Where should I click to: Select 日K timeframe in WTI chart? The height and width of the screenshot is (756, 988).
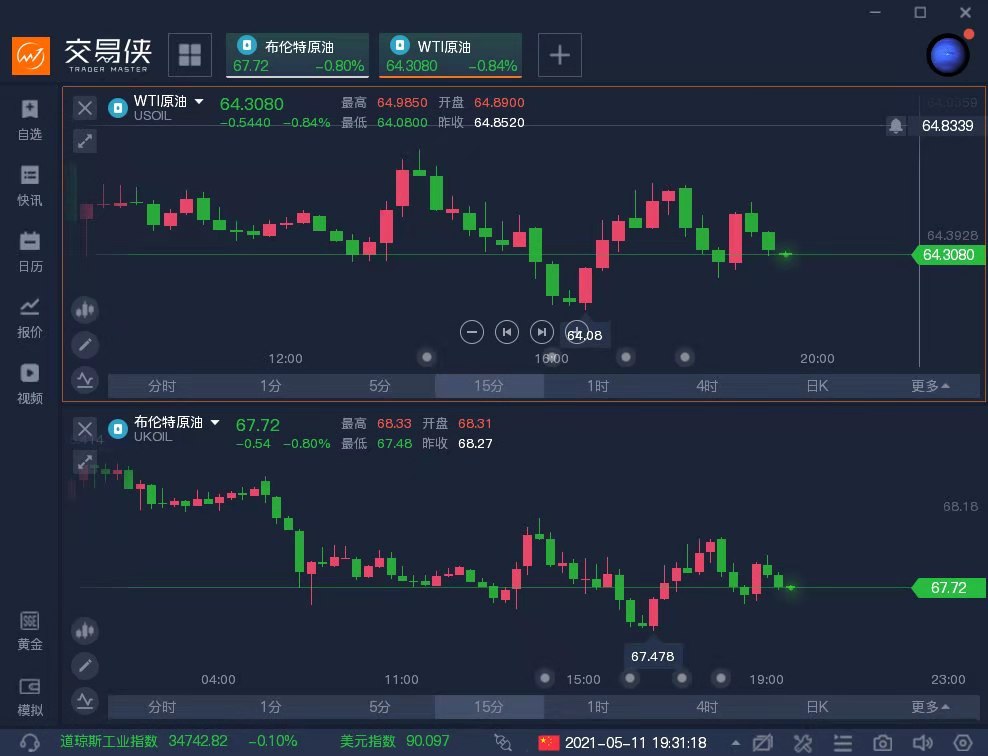tap(817, 386)
